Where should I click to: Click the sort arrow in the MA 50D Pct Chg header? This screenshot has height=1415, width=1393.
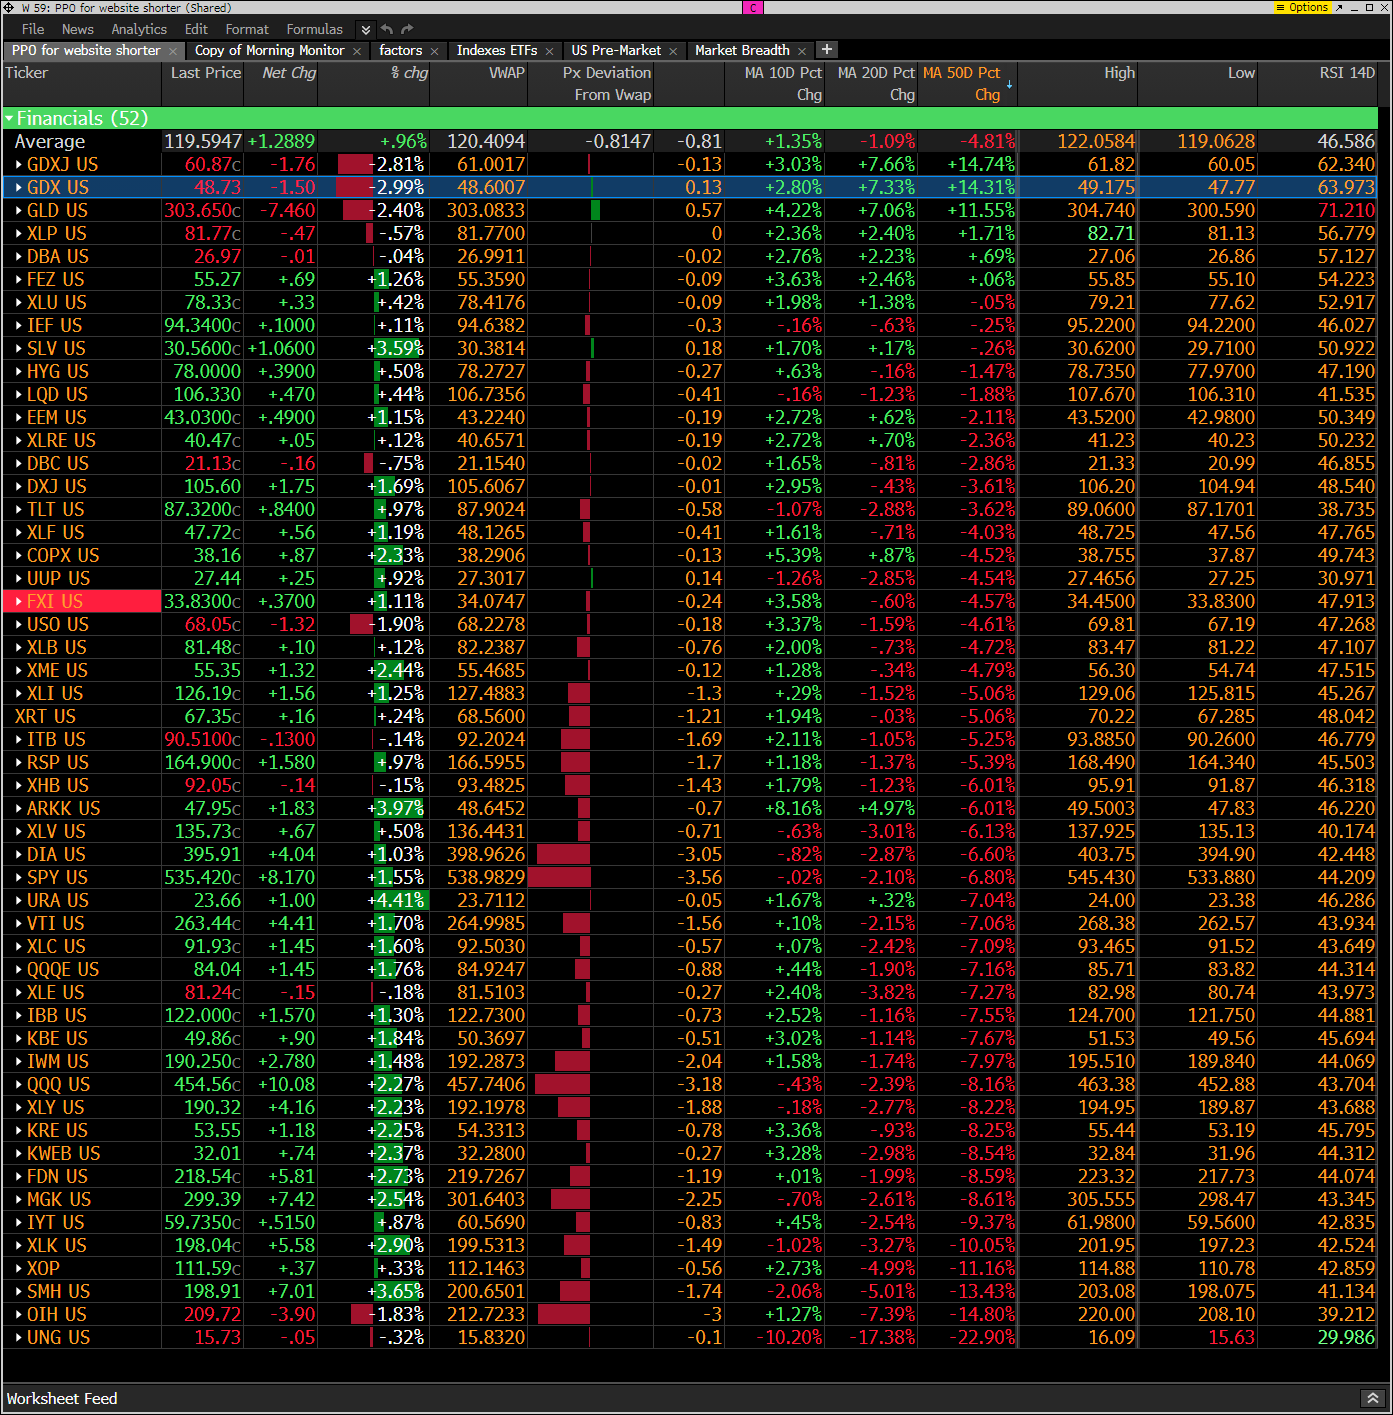[1009, 85]
